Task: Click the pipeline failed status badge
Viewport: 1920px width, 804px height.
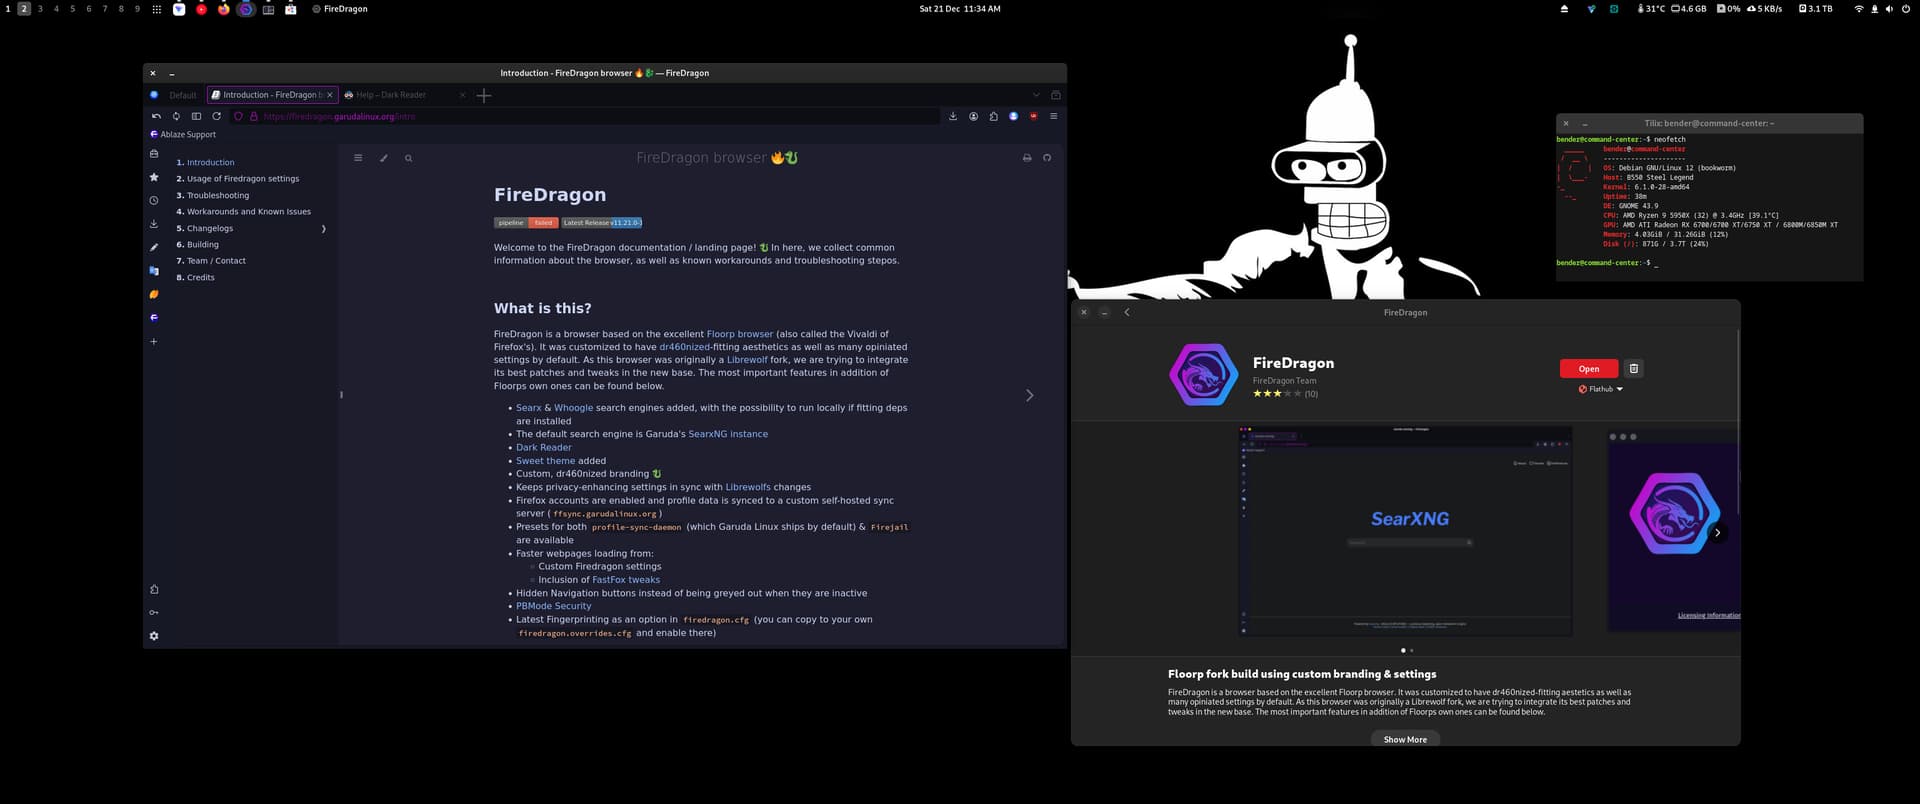Action: pyautogui.click(x=526, y=223)
